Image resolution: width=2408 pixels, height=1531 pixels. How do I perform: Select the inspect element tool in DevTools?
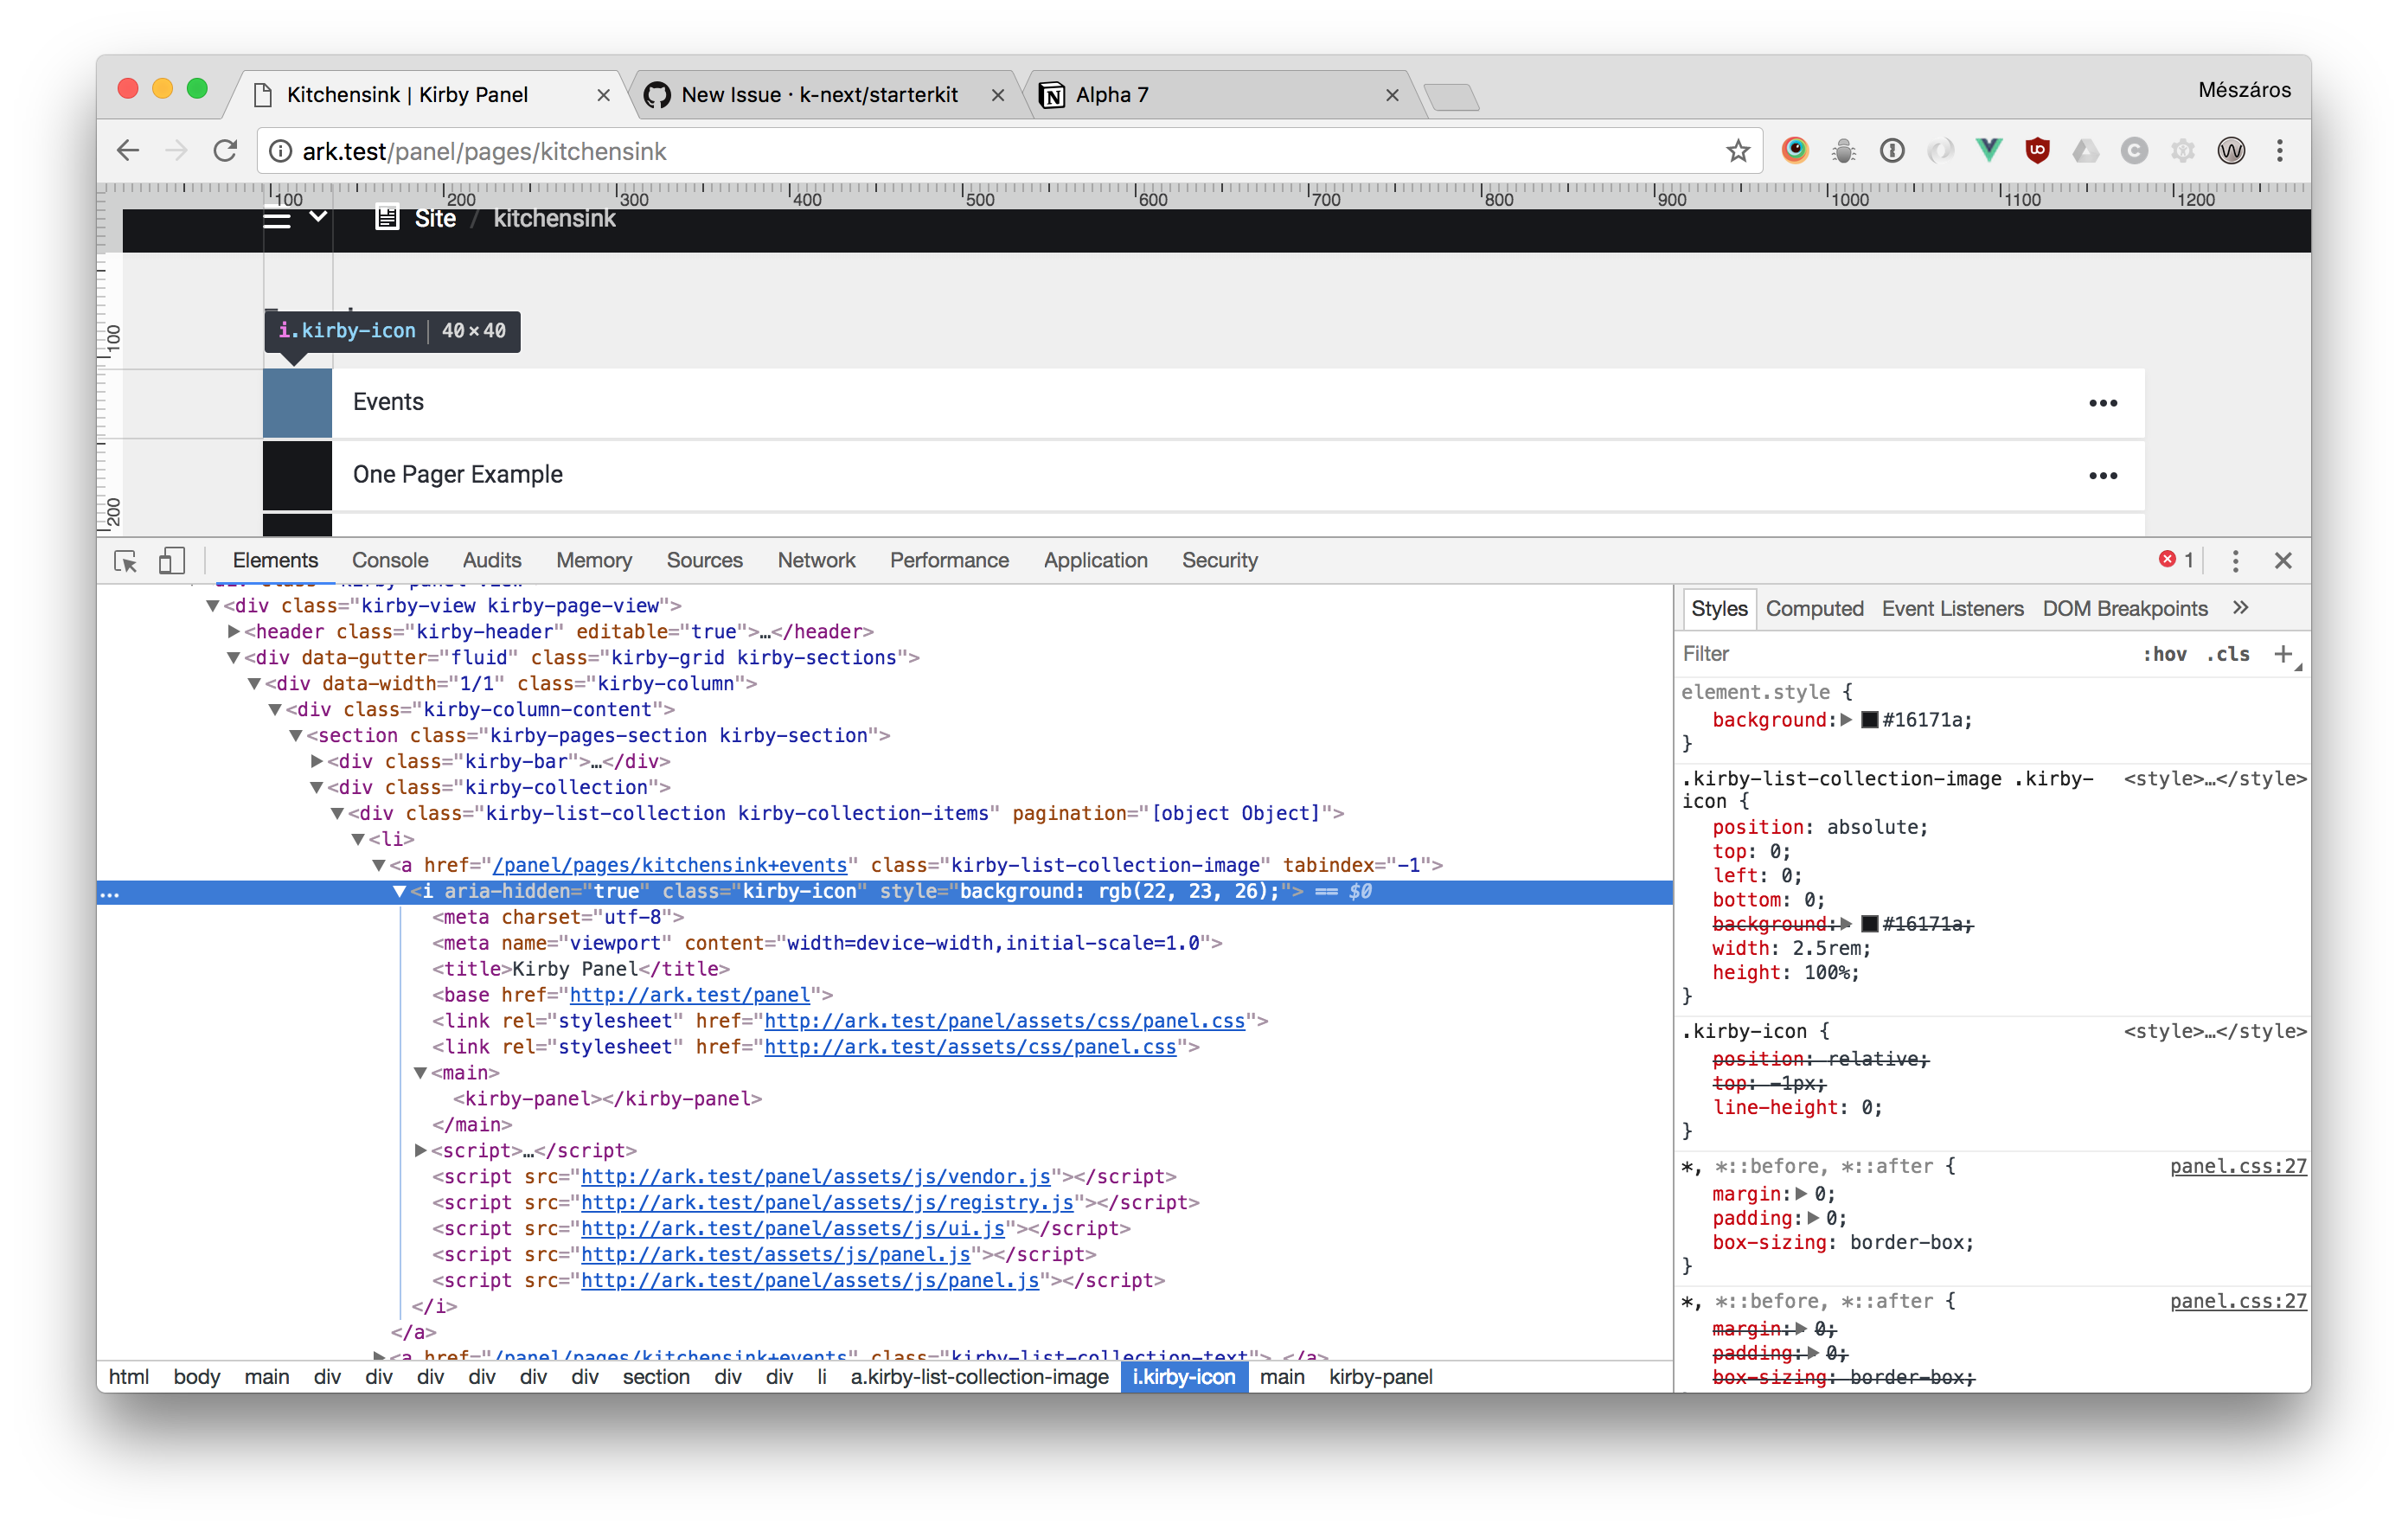click(x=125, y=561)
